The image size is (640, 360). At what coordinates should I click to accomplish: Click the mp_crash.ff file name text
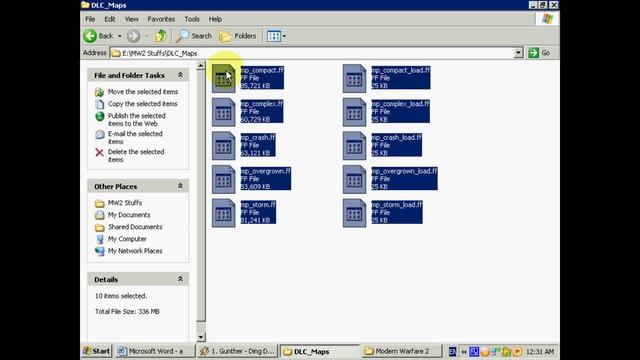[x=258, y=138]
